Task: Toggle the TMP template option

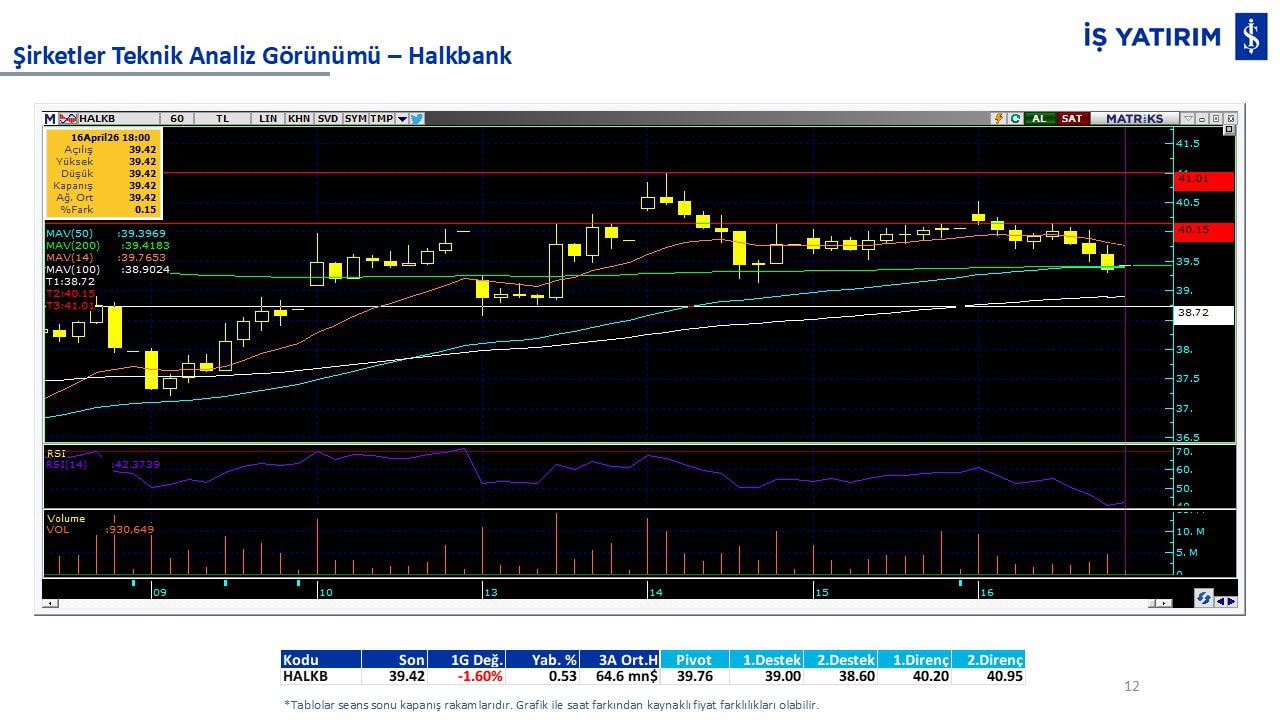Action: pyautogui.click(x=381, y=118)
